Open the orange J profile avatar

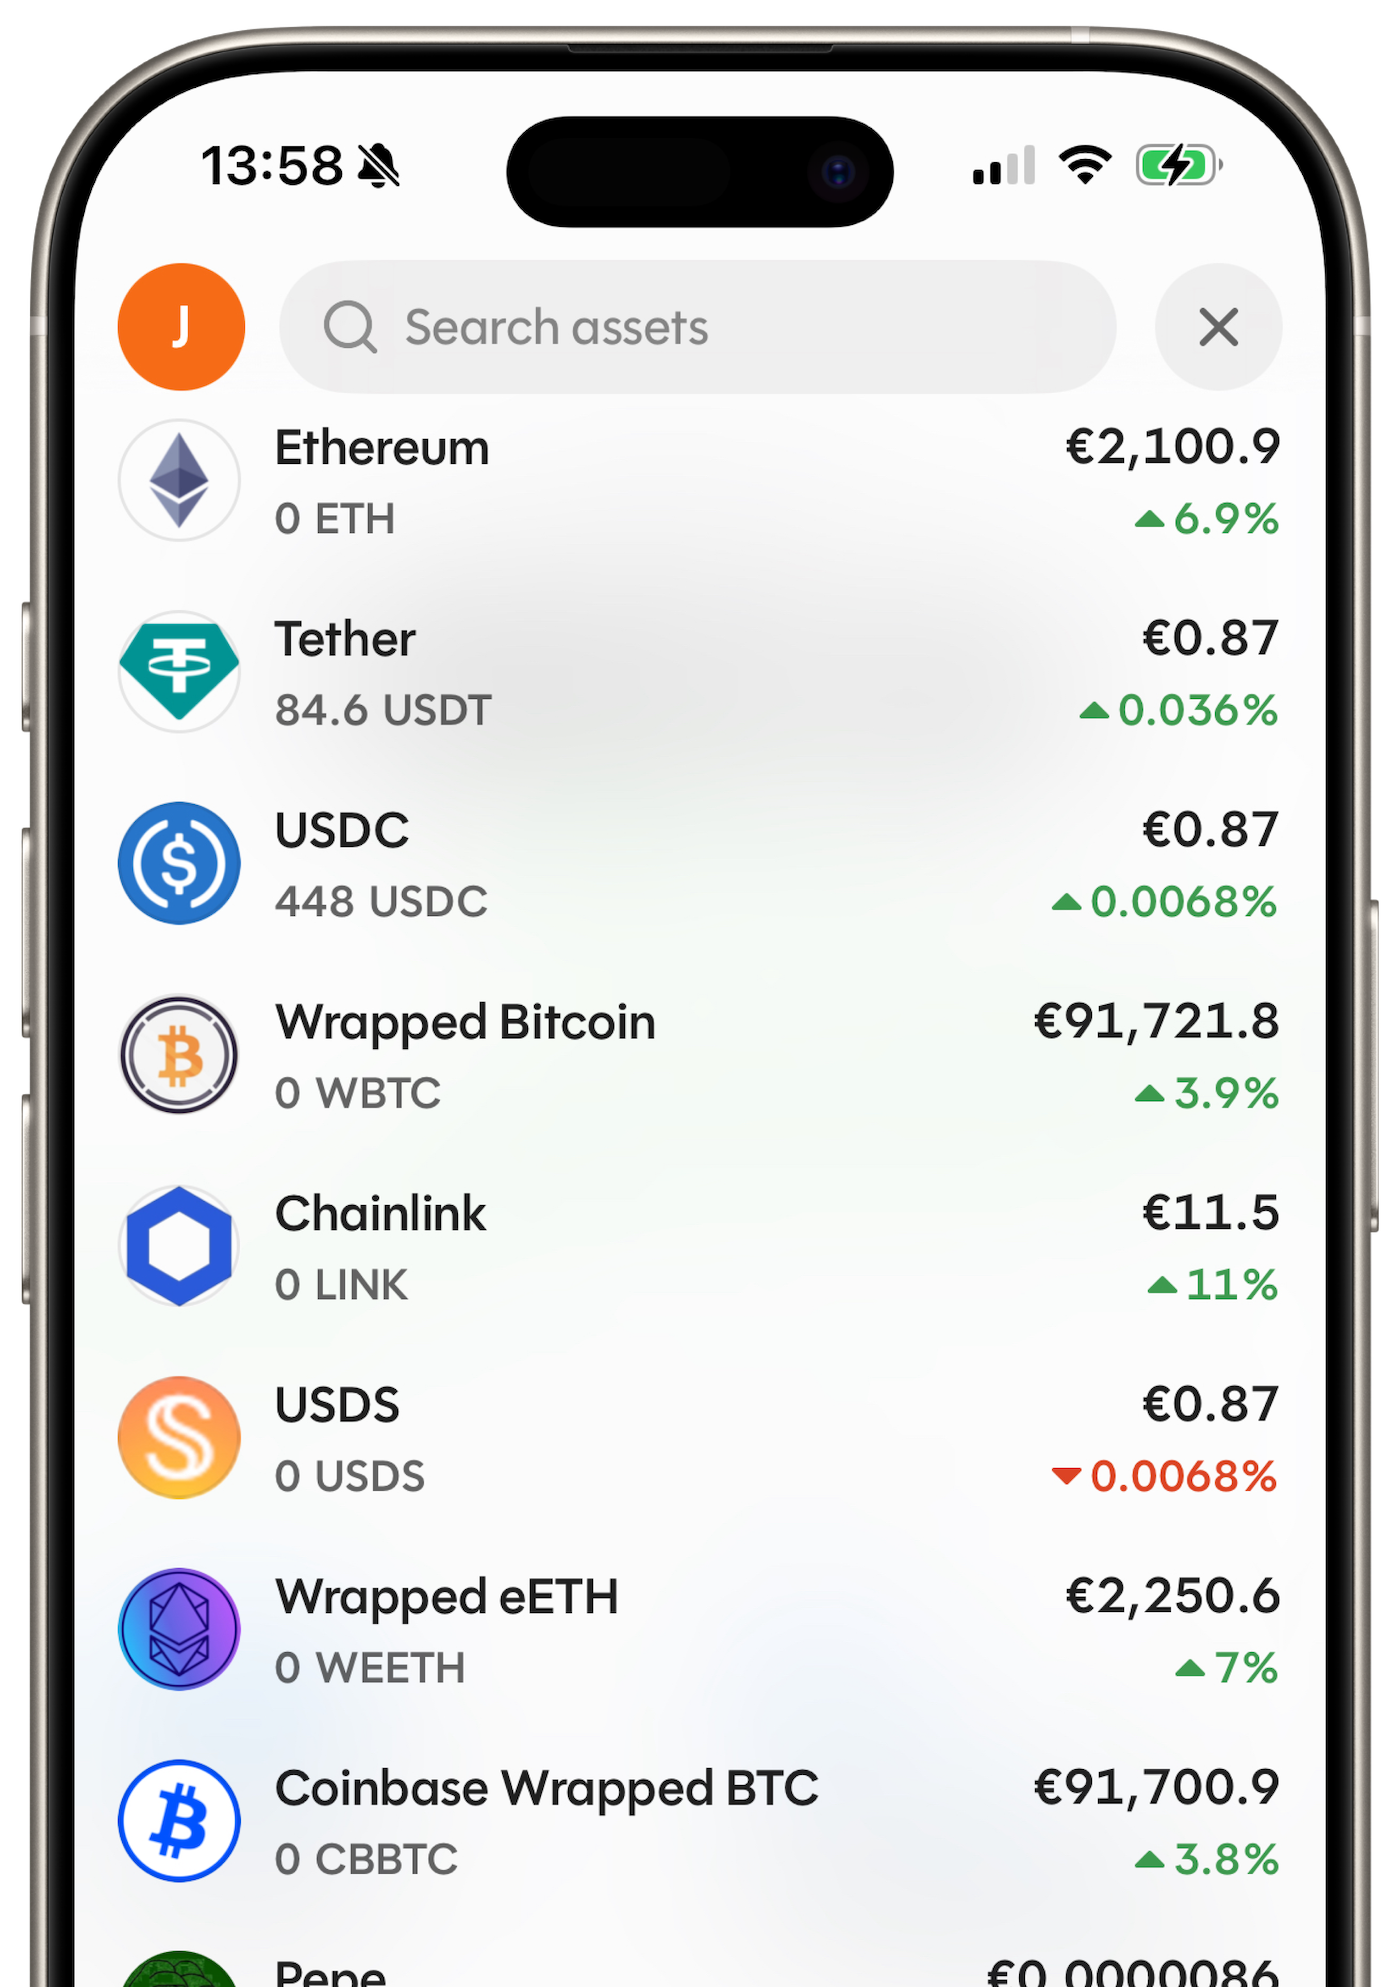pos(181,327)
